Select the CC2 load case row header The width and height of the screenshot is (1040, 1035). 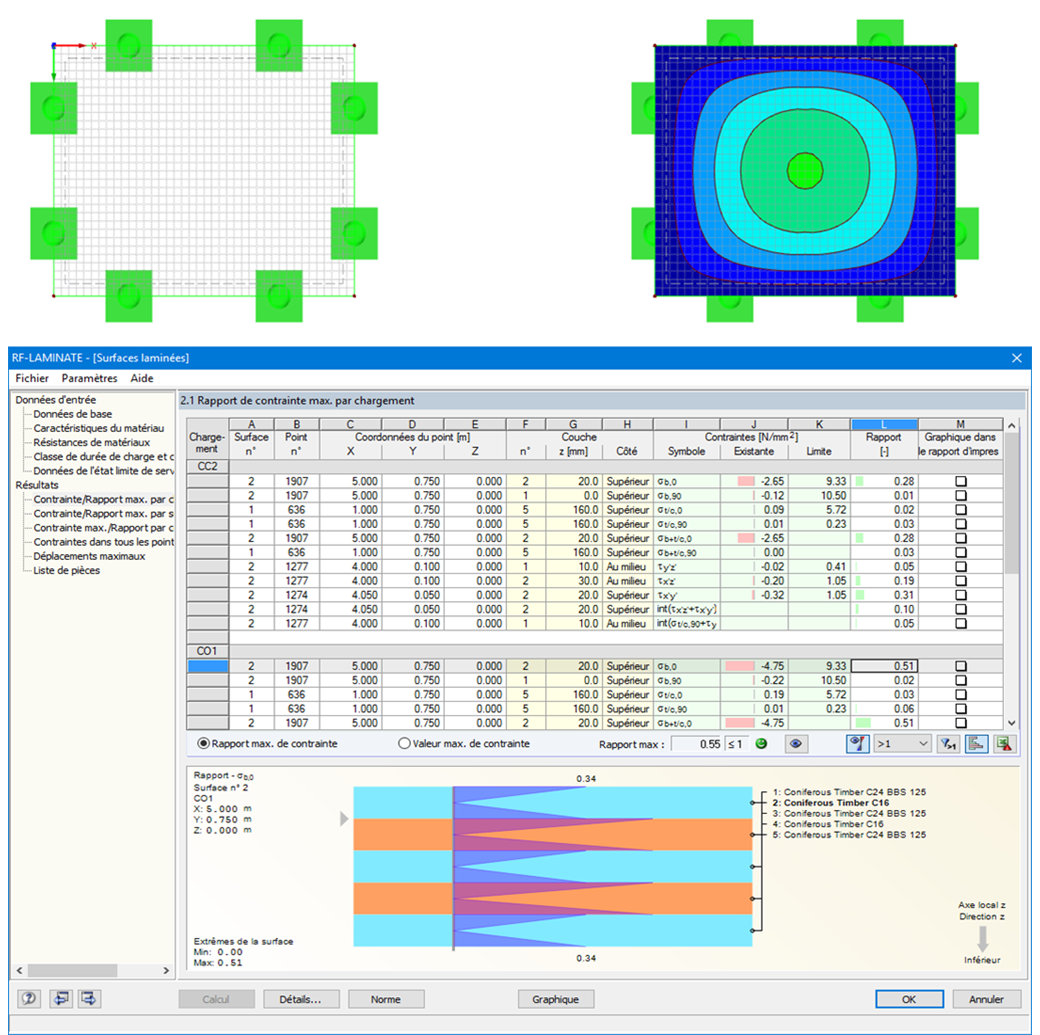coord(208,466)
